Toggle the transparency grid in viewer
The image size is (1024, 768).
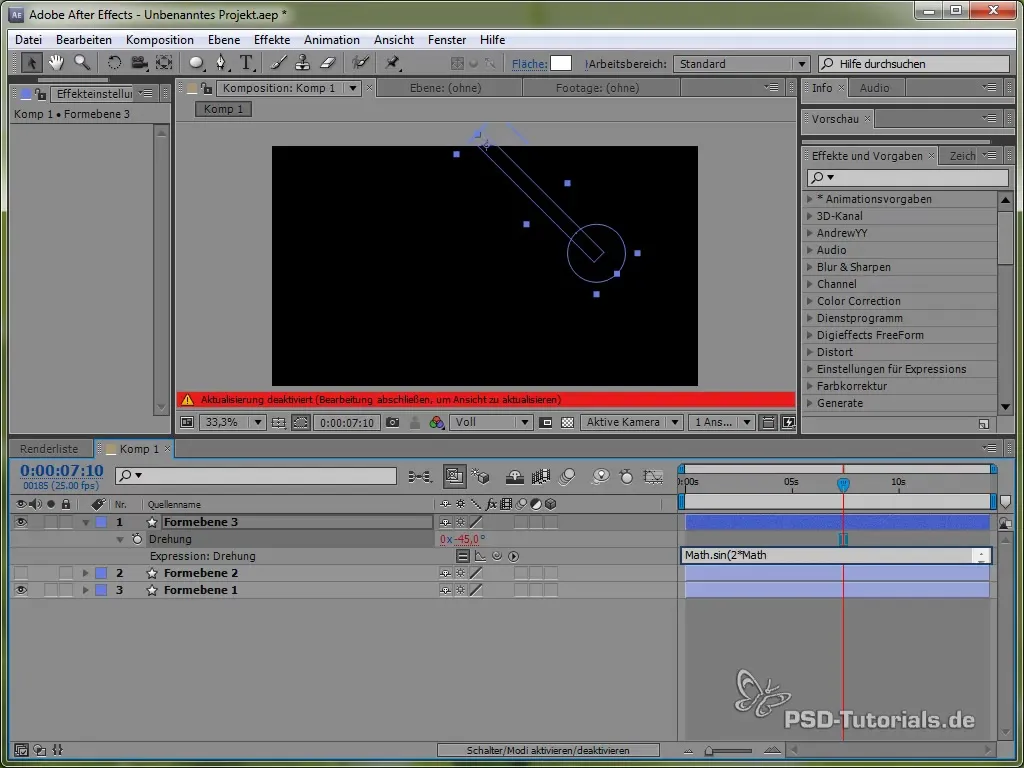[x=568, y=423]
